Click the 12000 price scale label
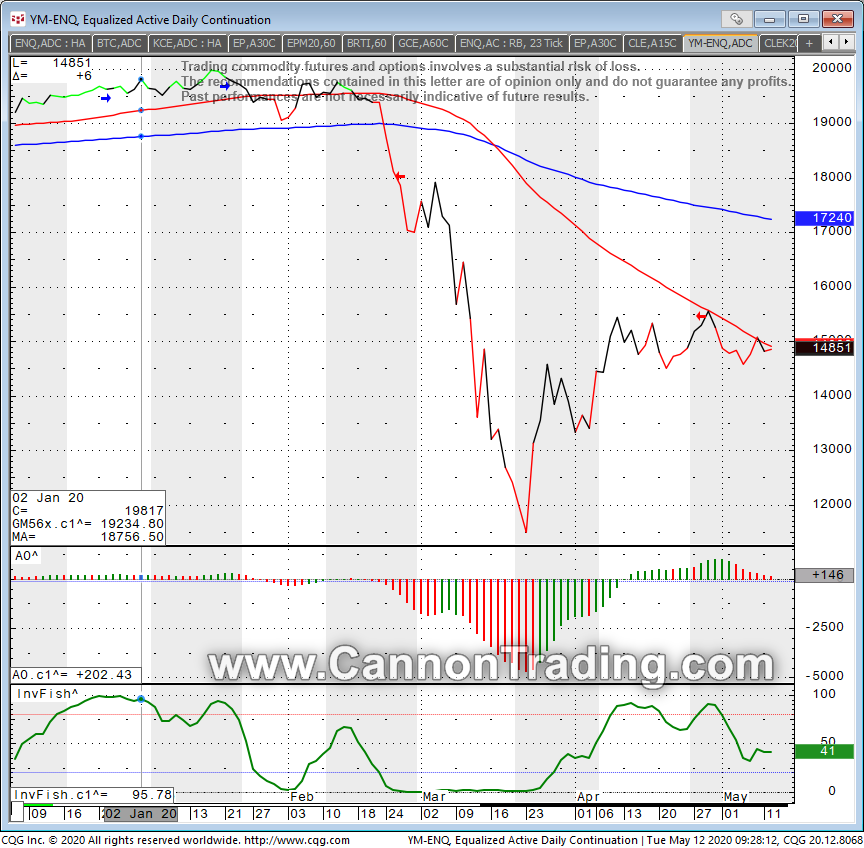864x848 pixels. pos(832,504)
